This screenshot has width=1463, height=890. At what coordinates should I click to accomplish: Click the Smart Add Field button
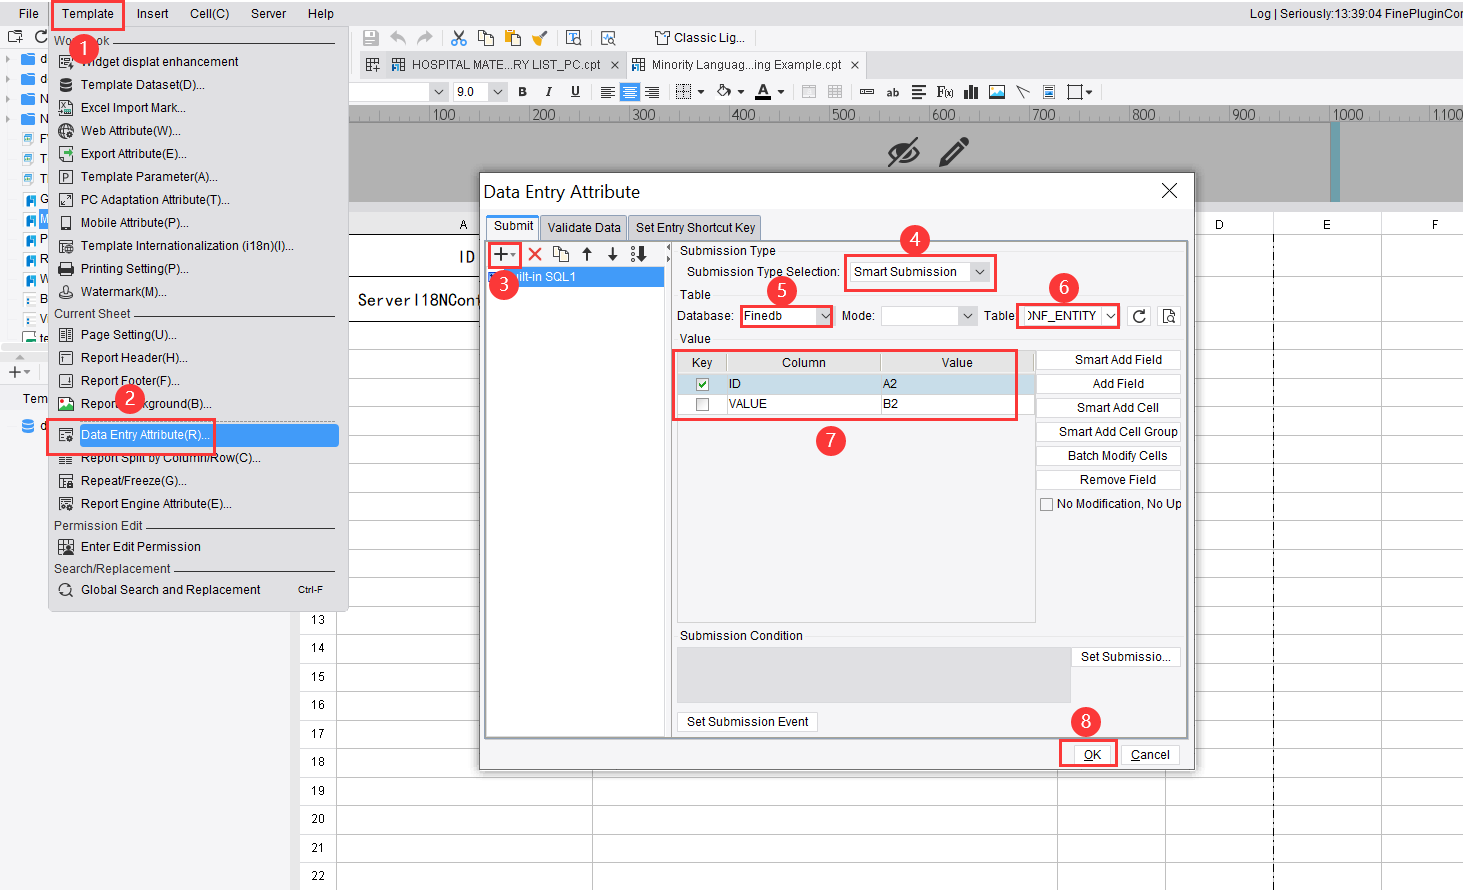click(x=1107, y=359)
